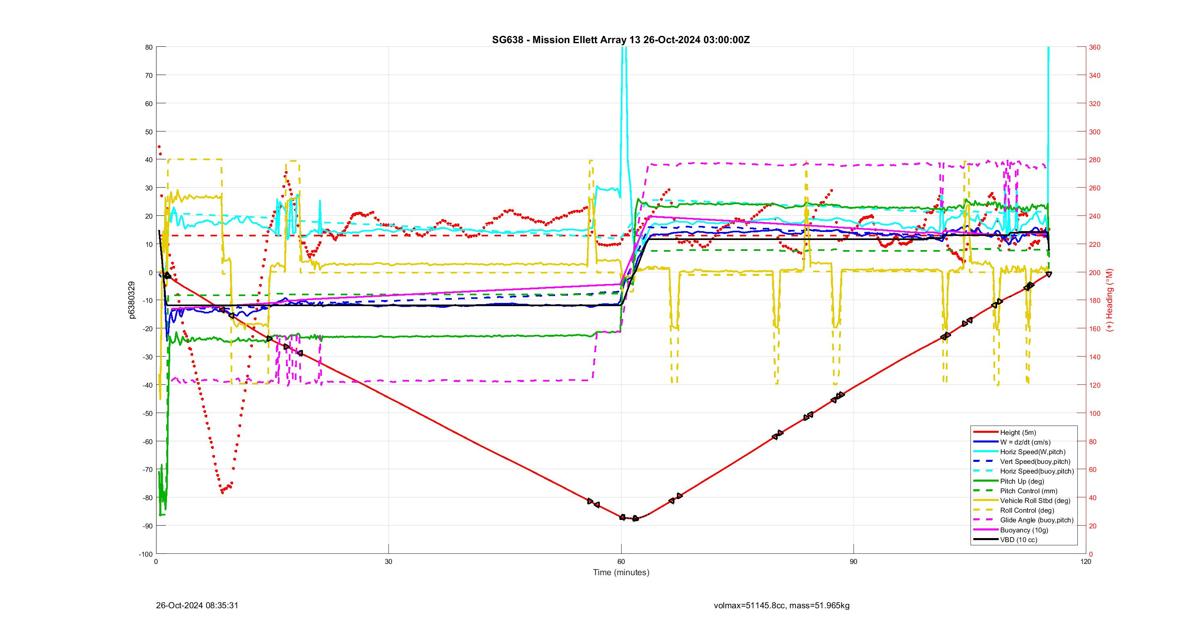The image size is (1200, 622).
Task: Click the x-axis tick label '120'
Action: 1085,561
